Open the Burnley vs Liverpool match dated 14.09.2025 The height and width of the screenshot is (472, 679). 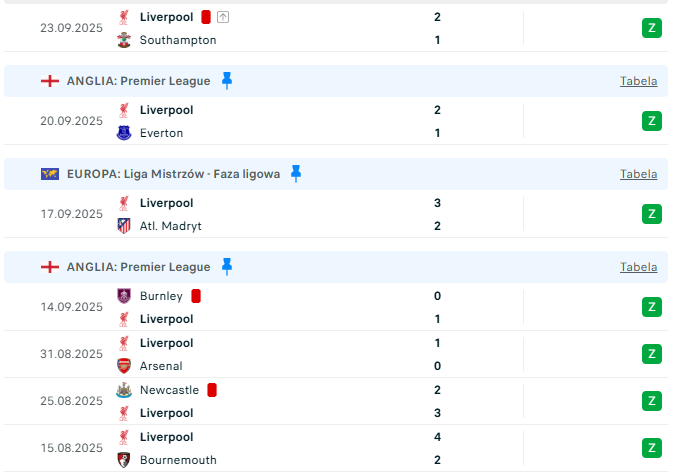tap(300, 307)
